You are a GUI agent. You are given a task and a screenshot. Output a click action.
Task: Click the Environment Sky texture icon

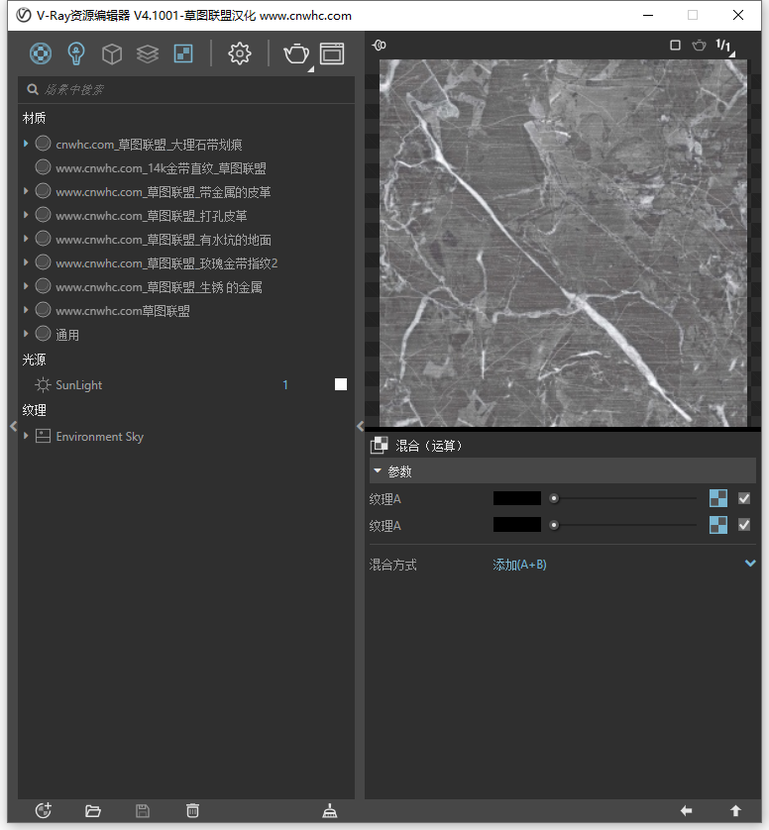pos(43,436)
